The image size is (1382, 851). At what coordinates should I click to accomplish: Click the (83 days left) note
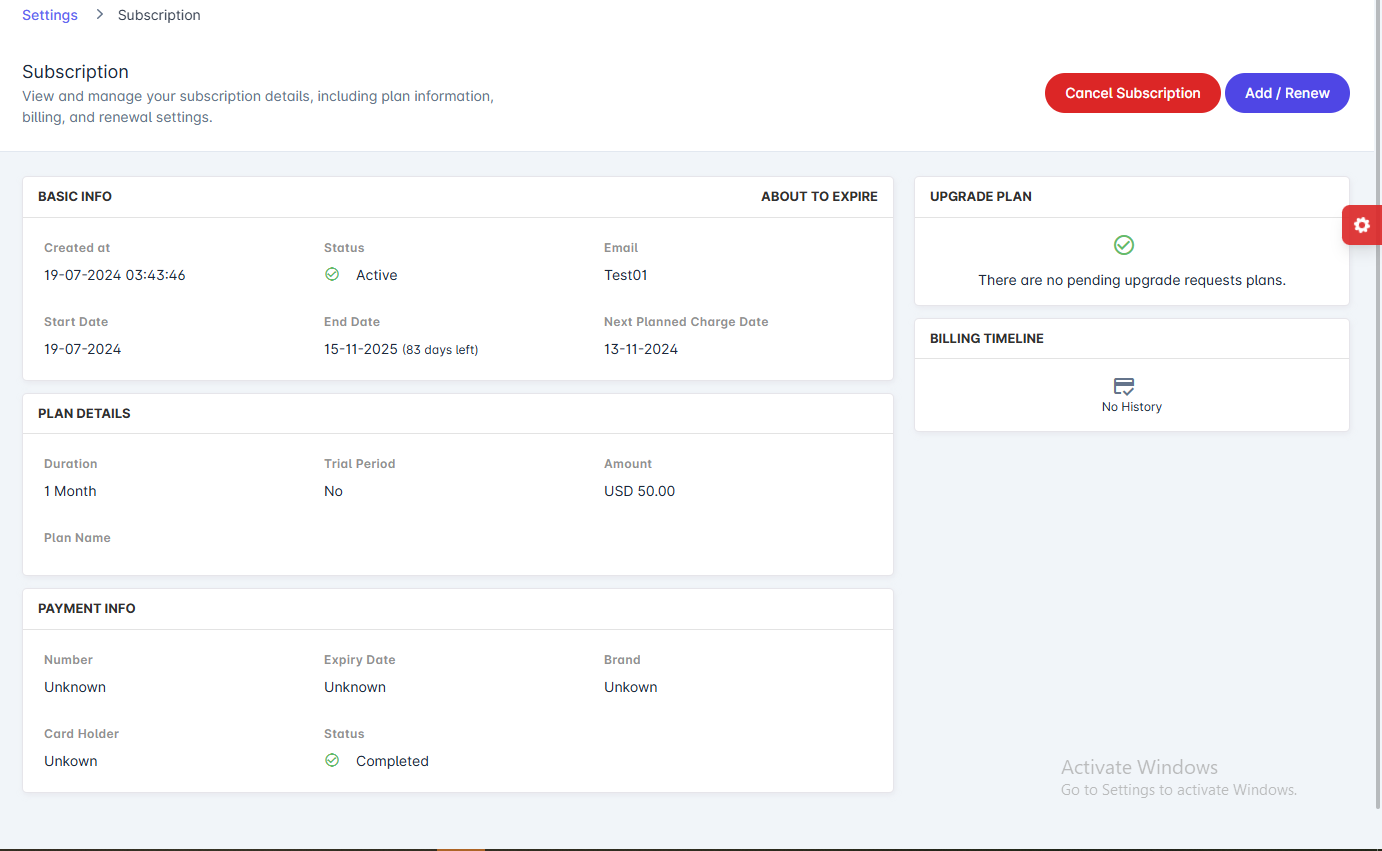coord(440,350)
